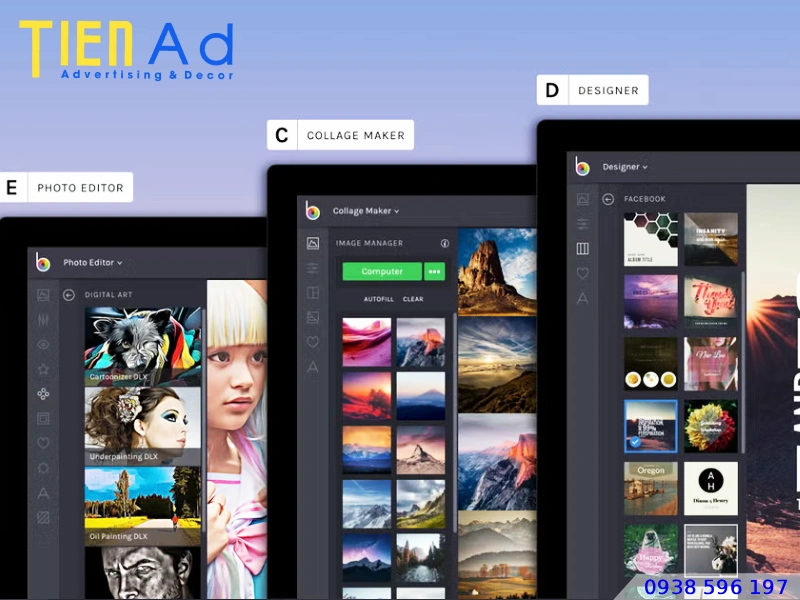Open the layouts grid icon in Collage Maker
Screen dimensions: 800x600
point(313,293)
